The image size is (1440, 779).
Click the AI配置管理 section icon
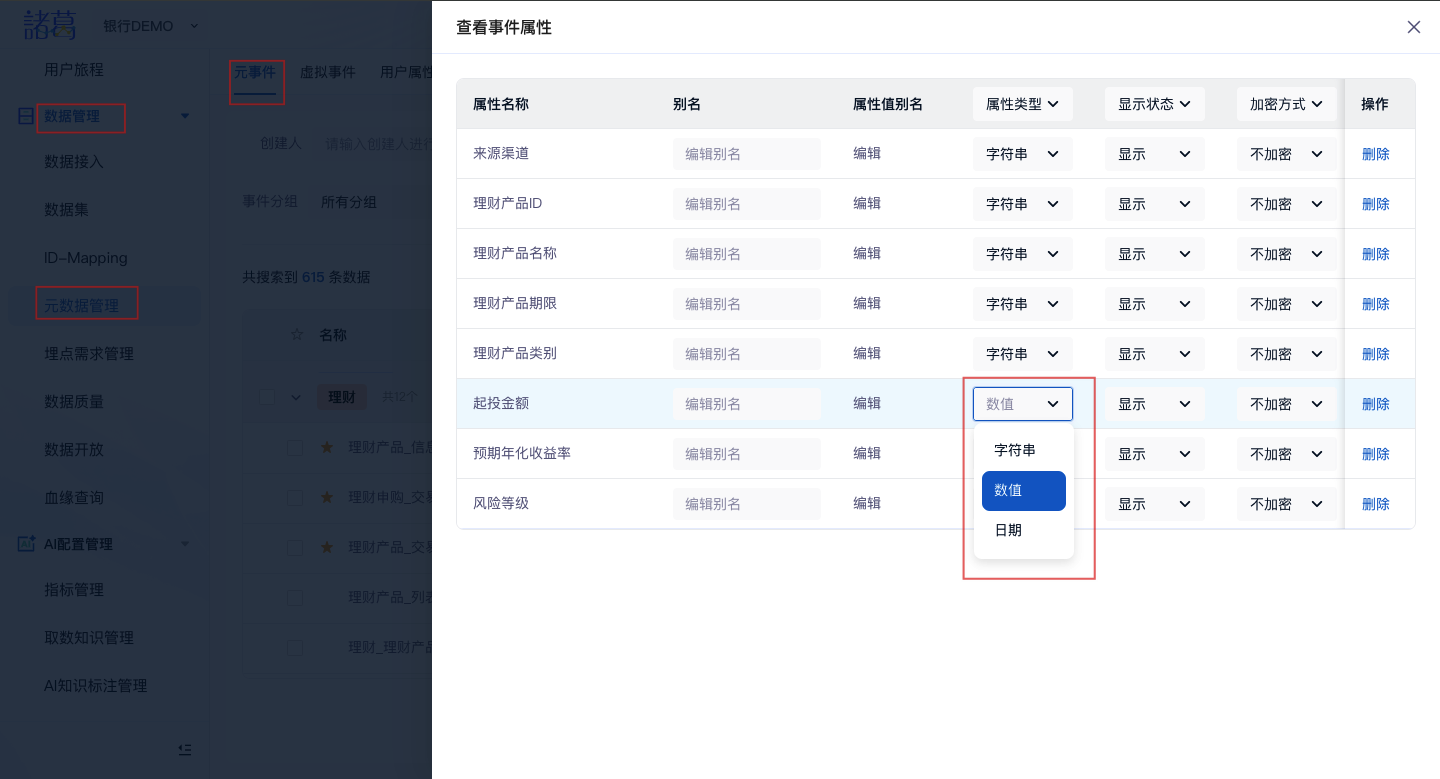pos(26,544)
